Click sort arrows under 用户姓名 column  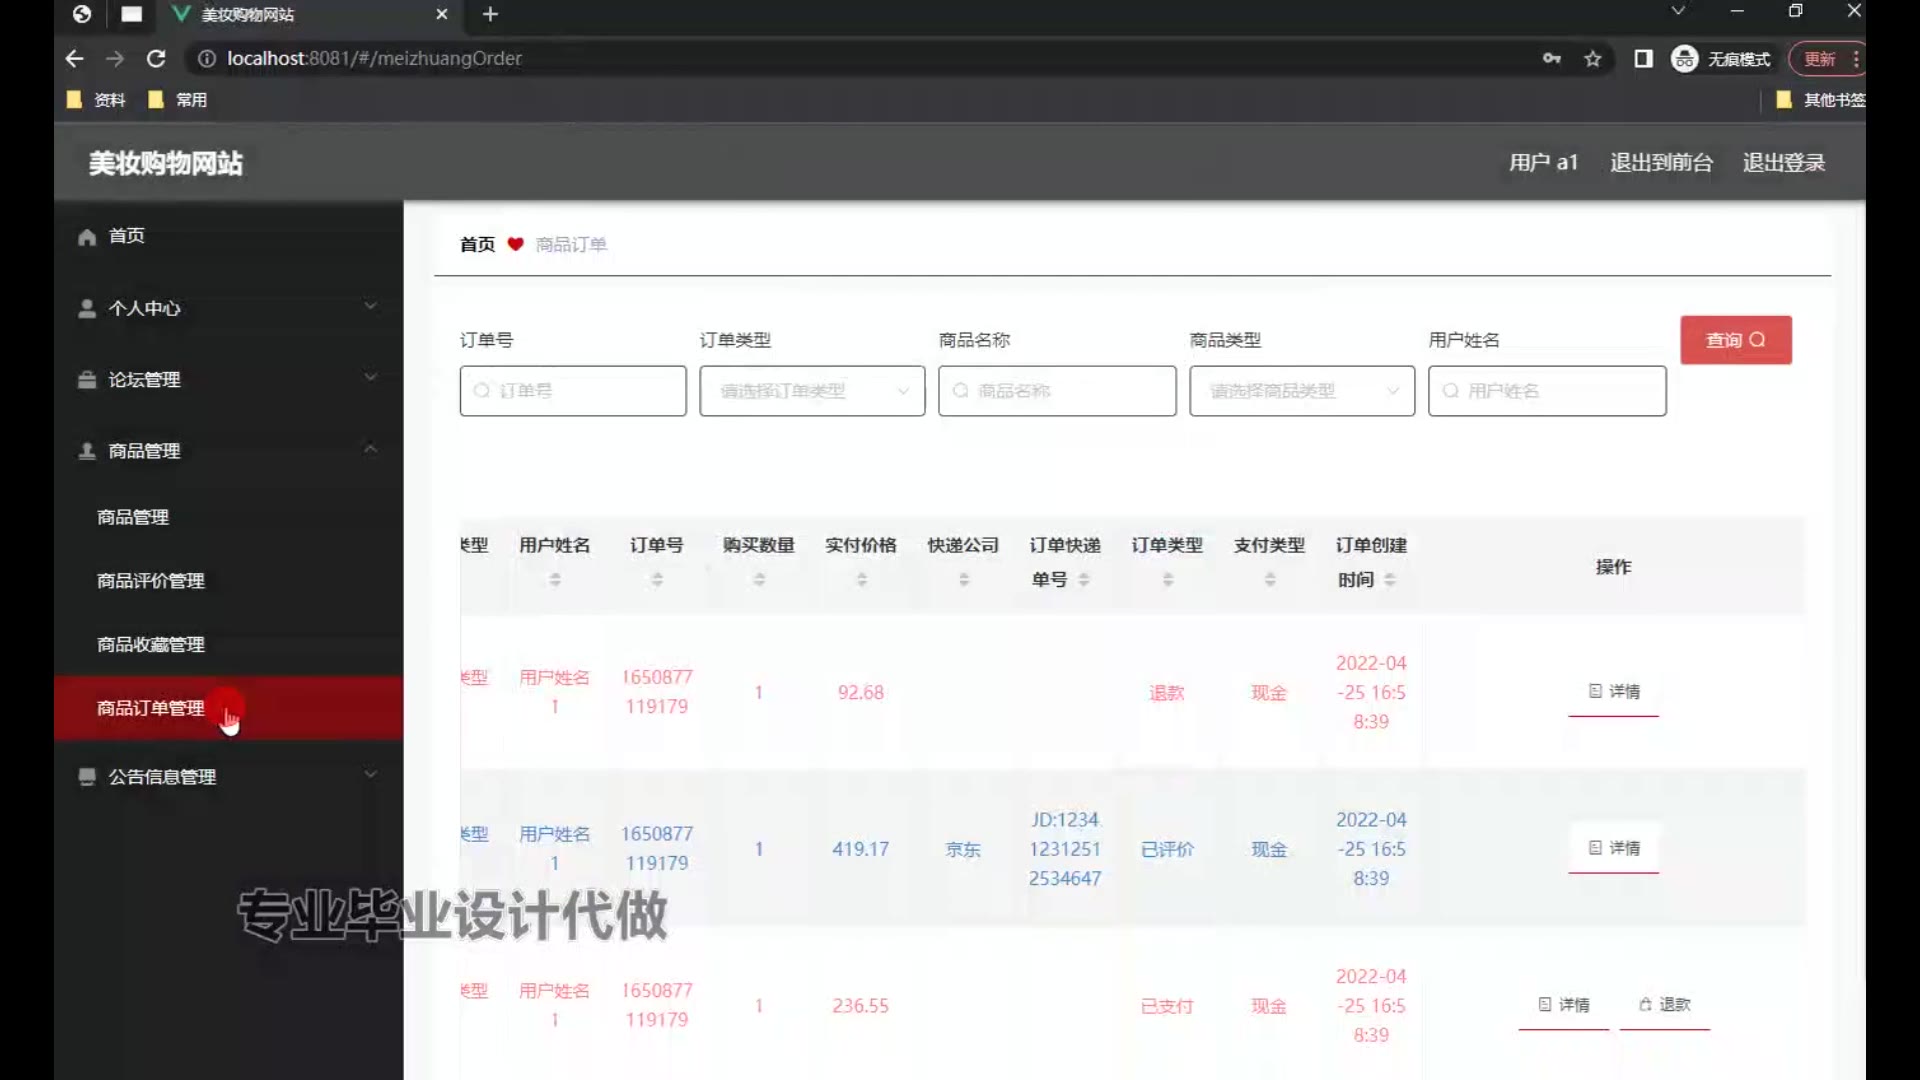[x=555, y=579]
